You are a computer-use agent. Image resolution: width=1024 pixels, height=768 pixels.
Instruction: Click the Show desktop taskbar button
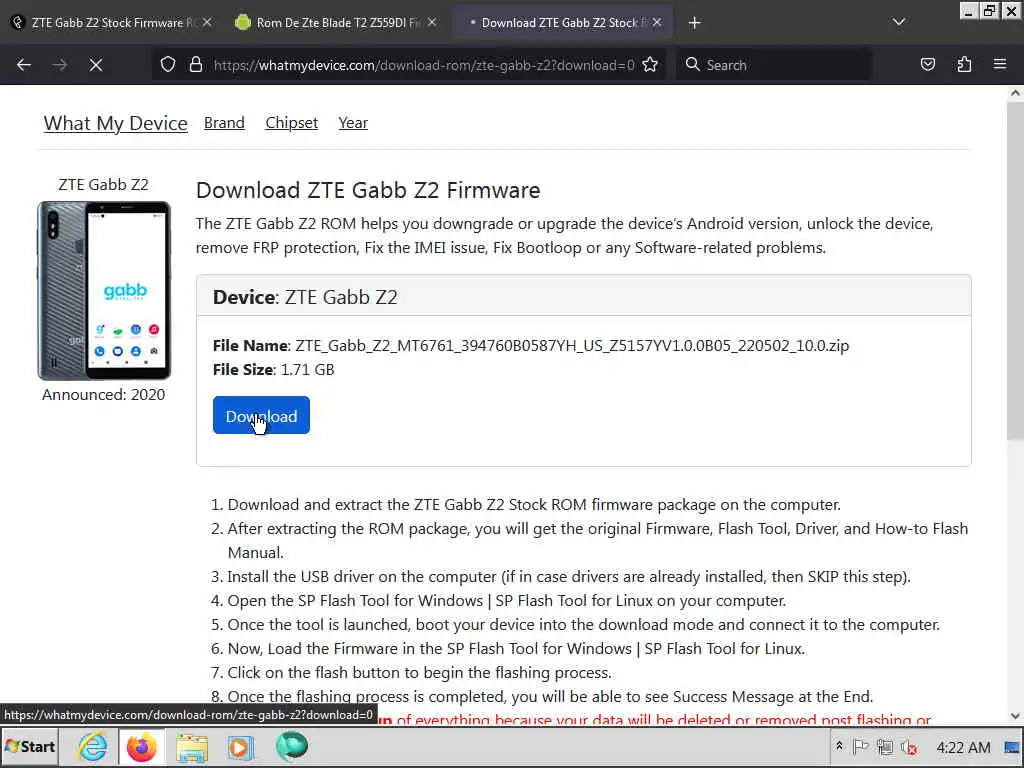pyautogui.click(x=1013, y=746)
